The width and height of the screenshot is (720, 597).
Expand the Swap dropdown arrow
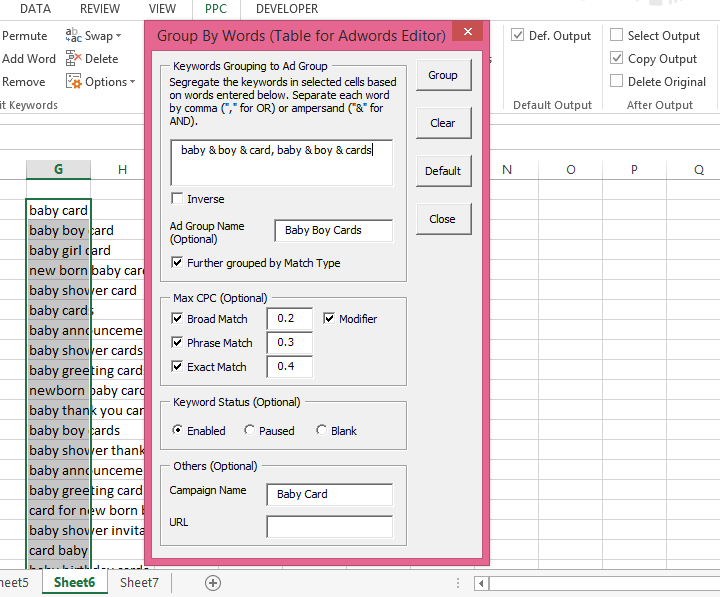pos(118,36)
